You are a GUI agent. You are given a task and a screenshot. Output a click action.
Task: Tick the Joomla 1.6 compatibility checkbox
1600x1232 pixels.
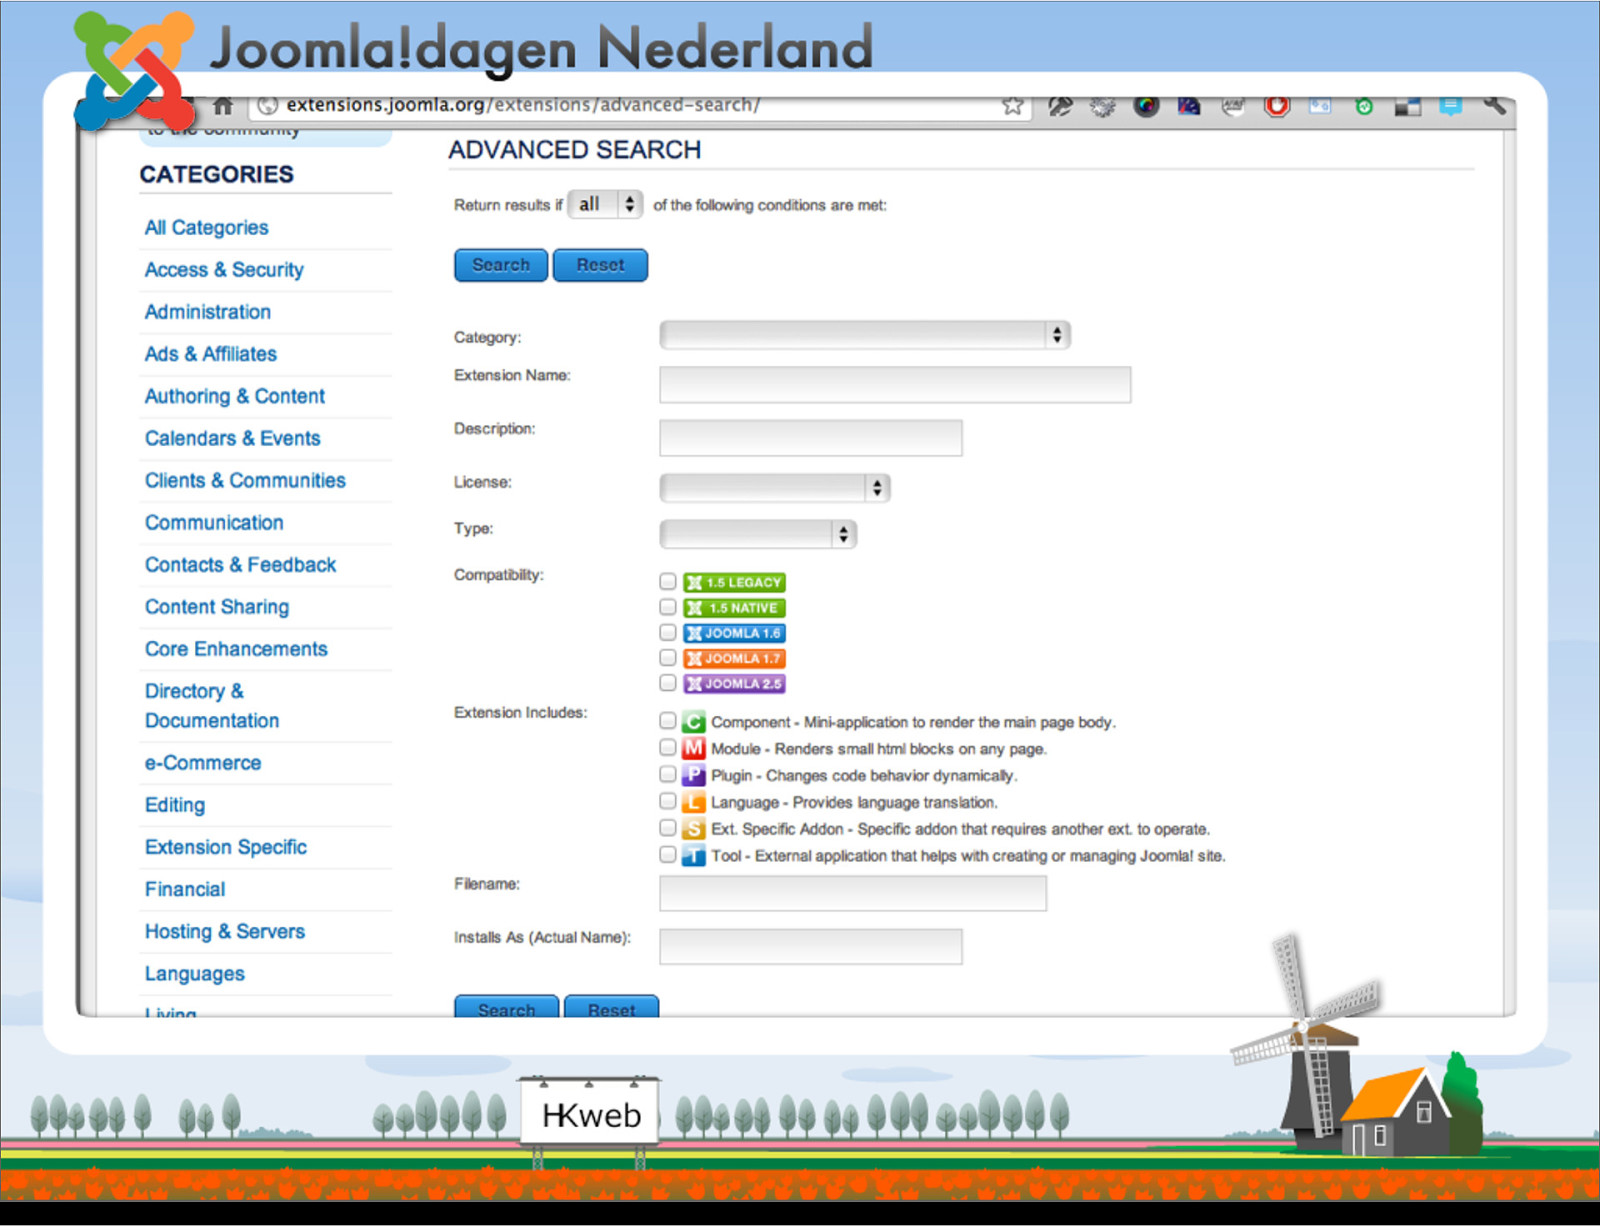point(668,632)
